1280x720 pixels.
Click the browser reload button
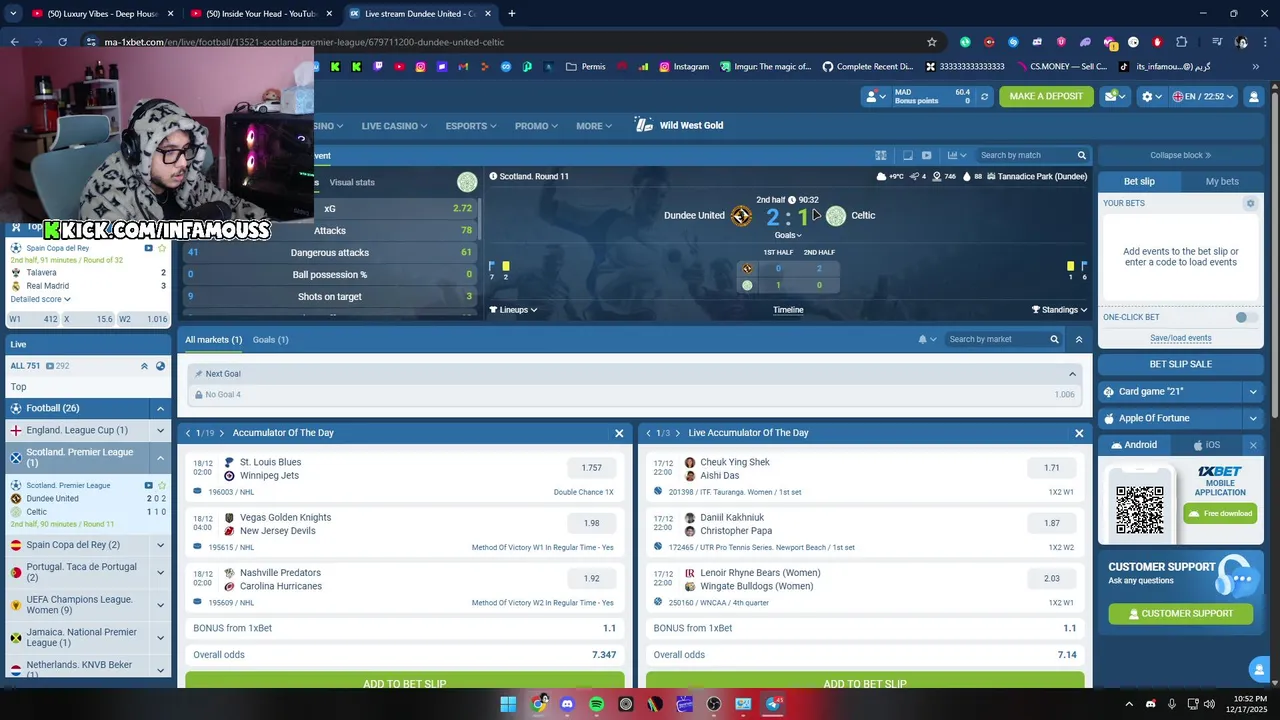(x=62, y=42)
